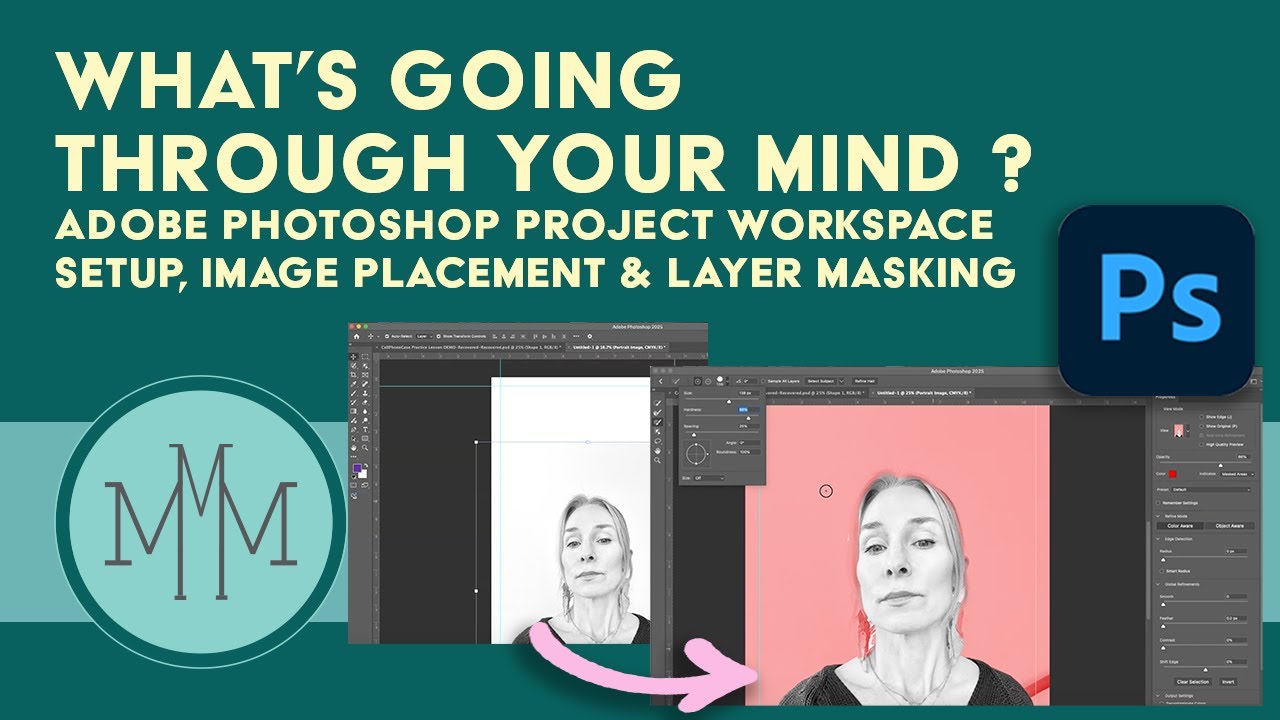
Task: Toggle High Quality Preview checkbox
Action: 1201,445
